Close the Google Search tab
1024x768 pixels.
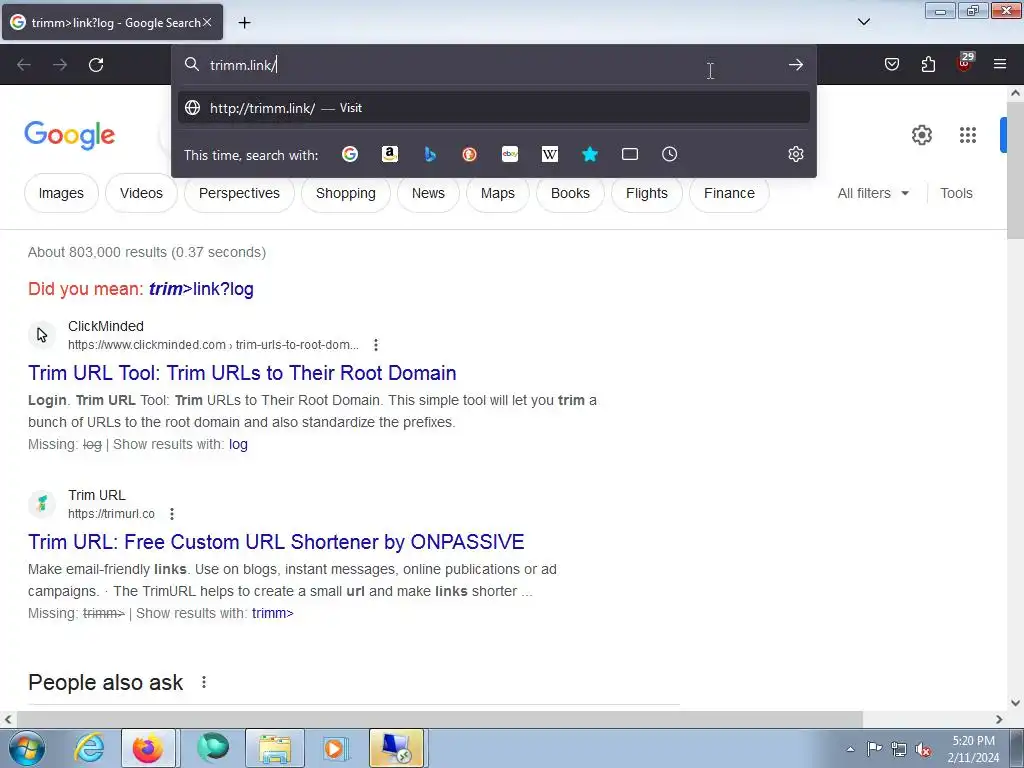[x=207, y=22]
